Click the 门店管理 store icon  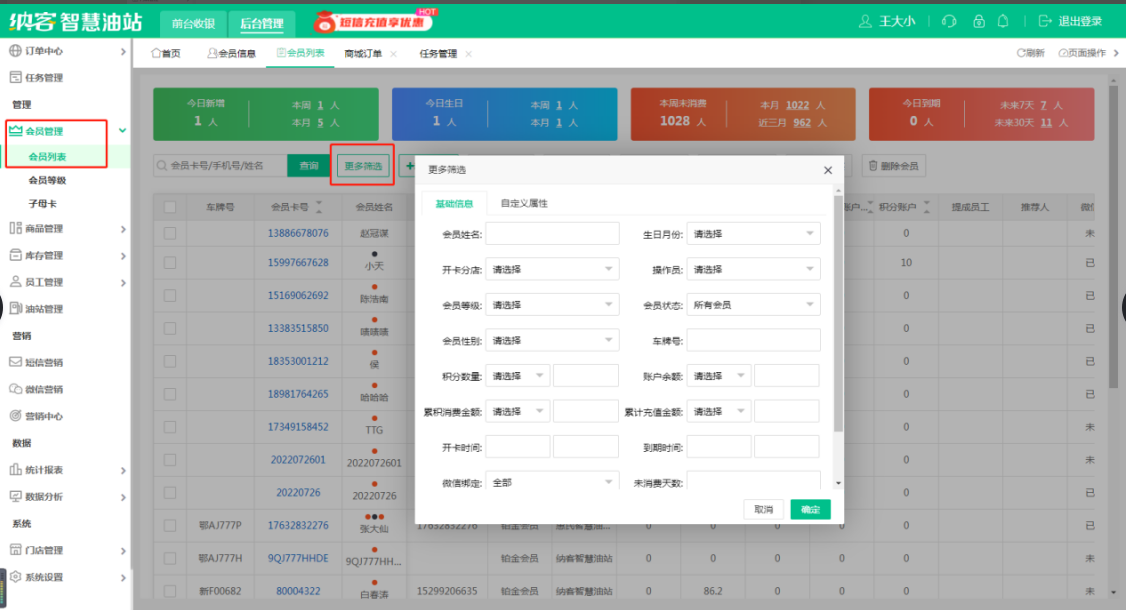pyautogui.click(x=15, y=550)
